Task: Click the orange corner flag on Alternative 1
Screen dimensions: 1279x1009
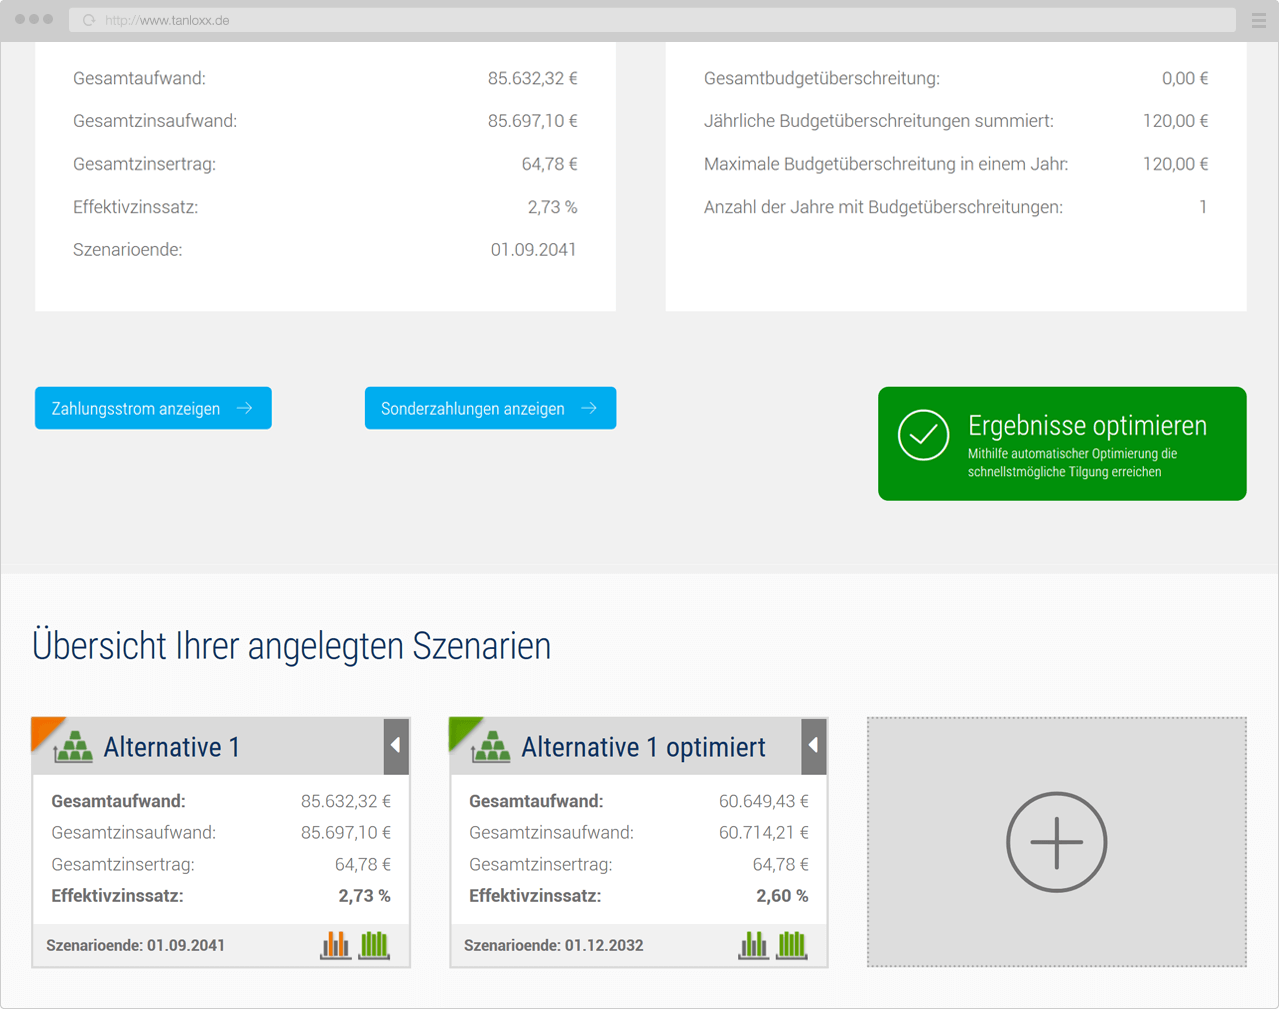Action: point(43,728)
